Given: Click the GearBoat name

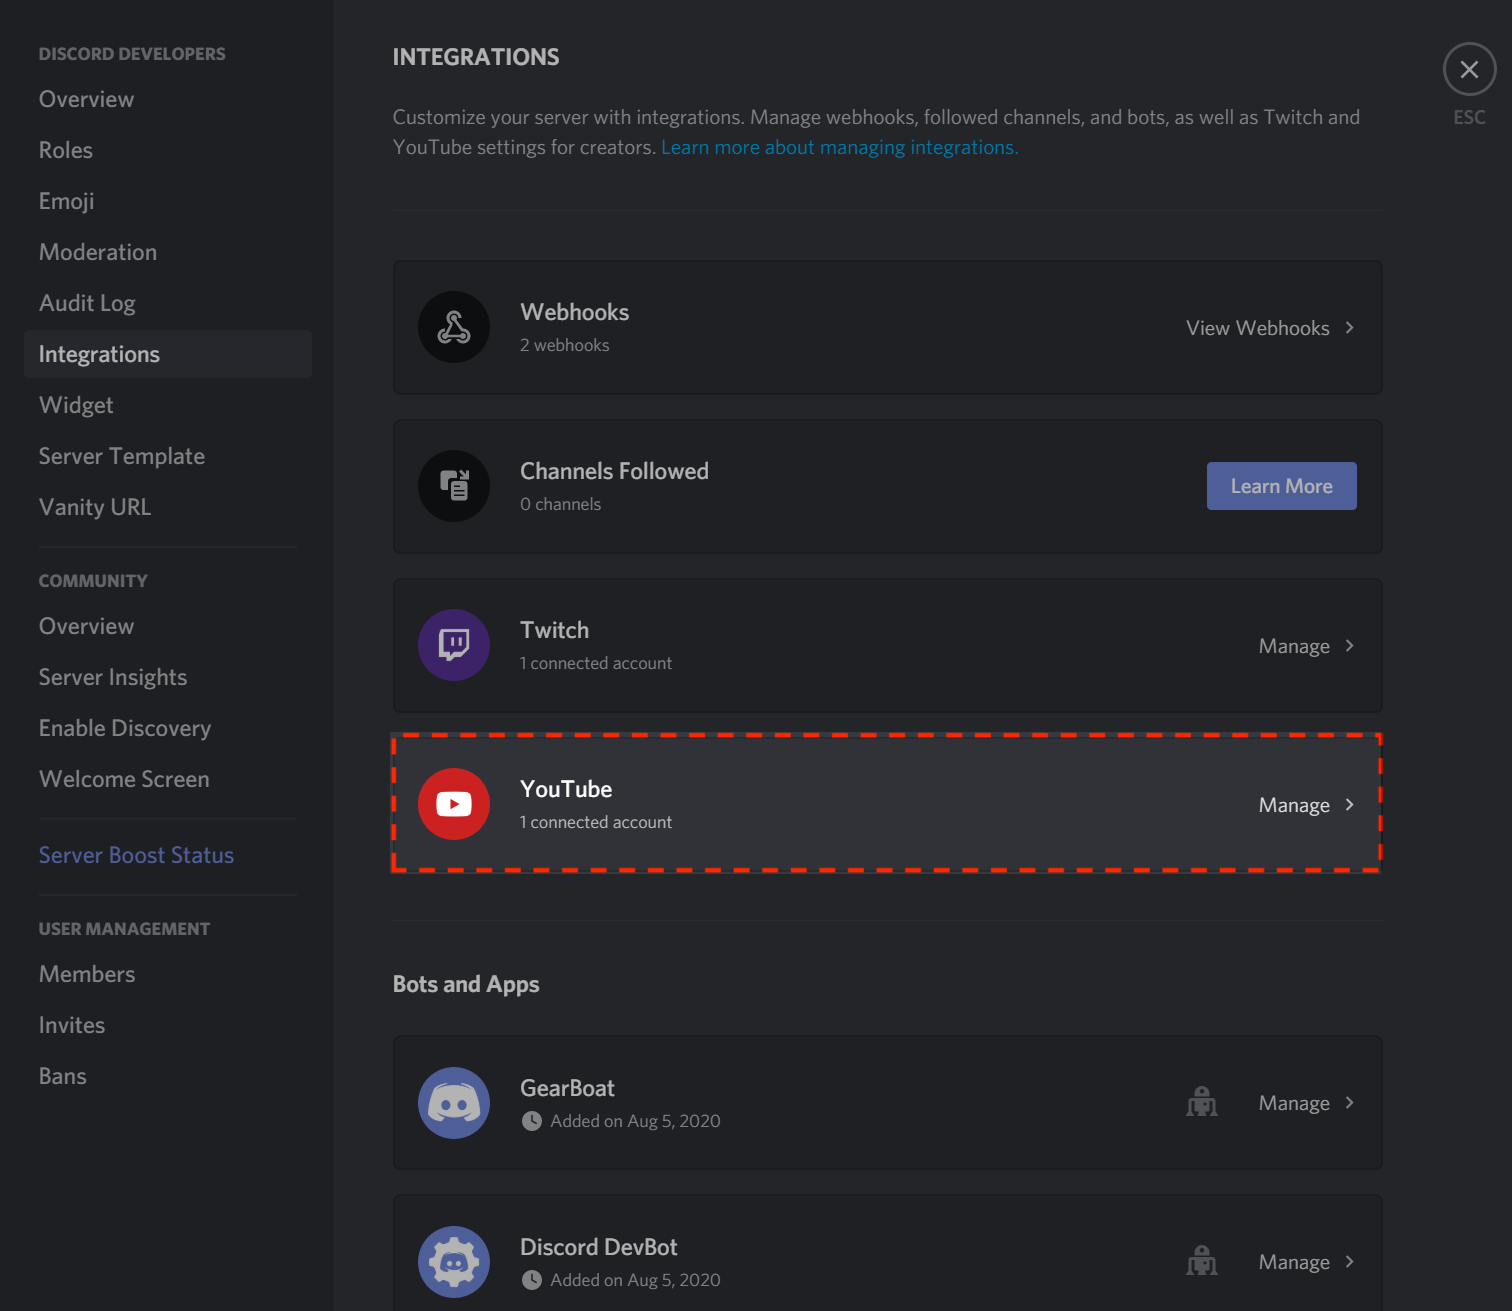Looking at the screenshot, I should click(x=567, y=1088).
